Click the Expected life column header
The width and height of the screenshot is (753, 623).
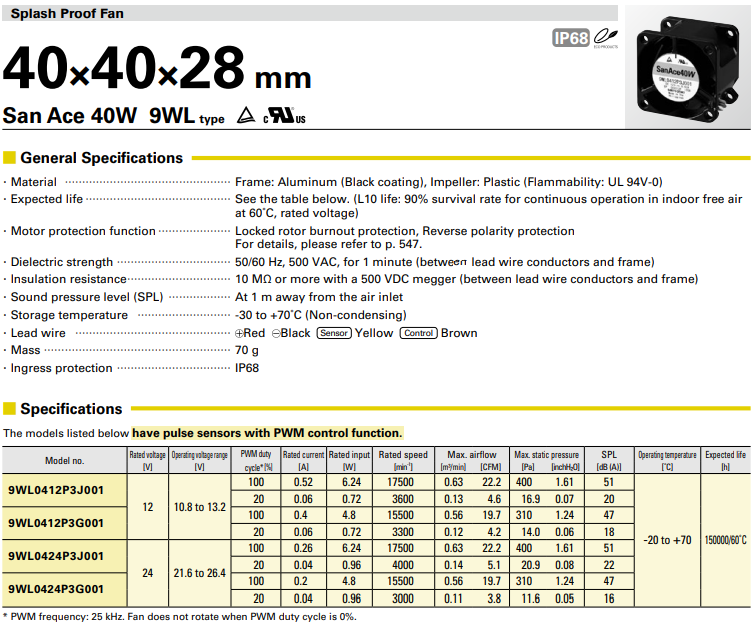point(725,460)
